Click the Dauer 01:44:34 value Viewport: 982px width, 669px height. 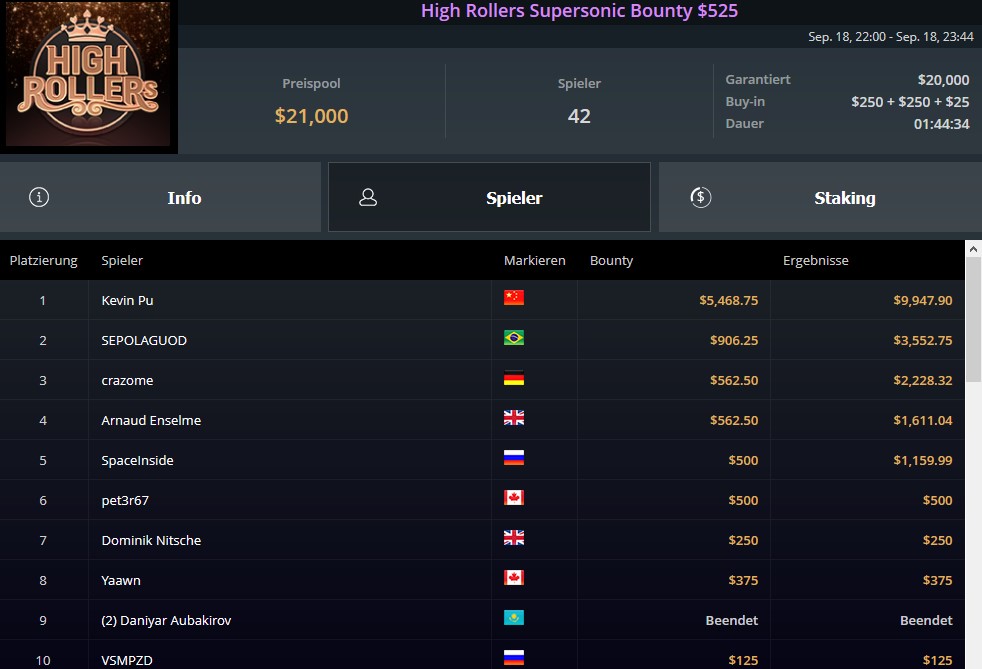(x=941, y=124)
